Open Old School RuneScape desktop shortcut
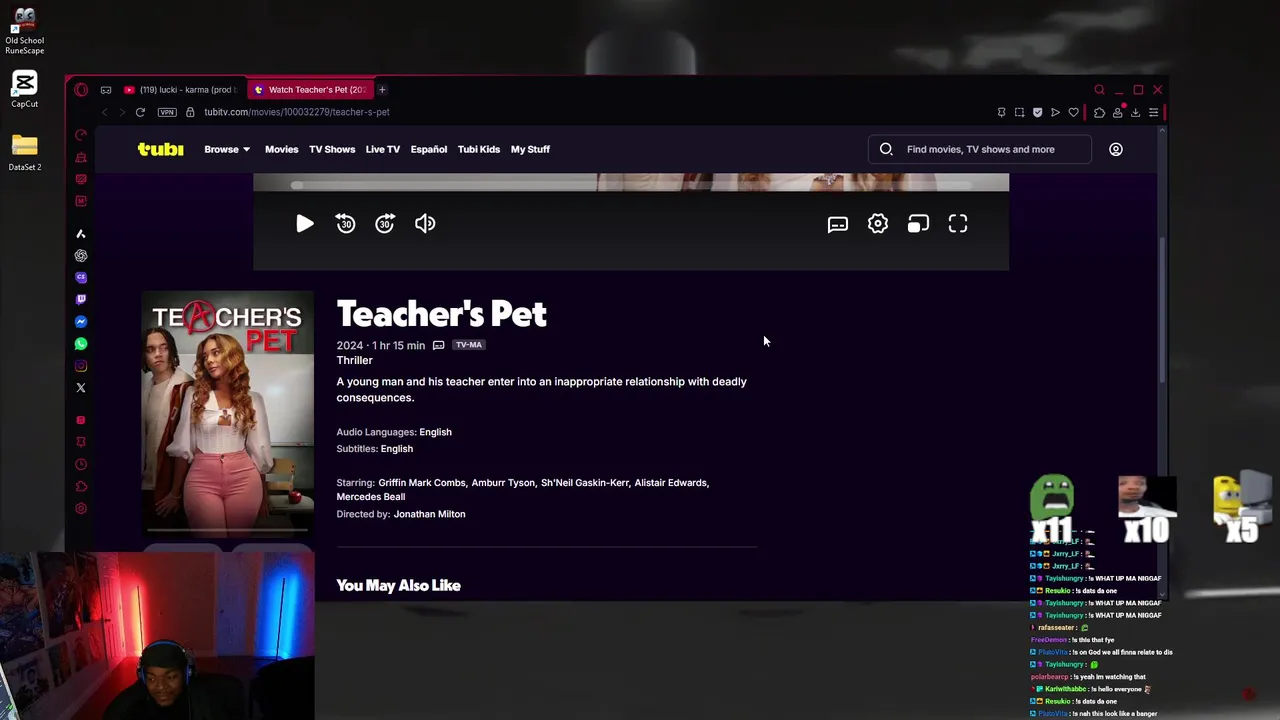Image resolution: width=1280 pixels, height=720 pixels. 25,32
